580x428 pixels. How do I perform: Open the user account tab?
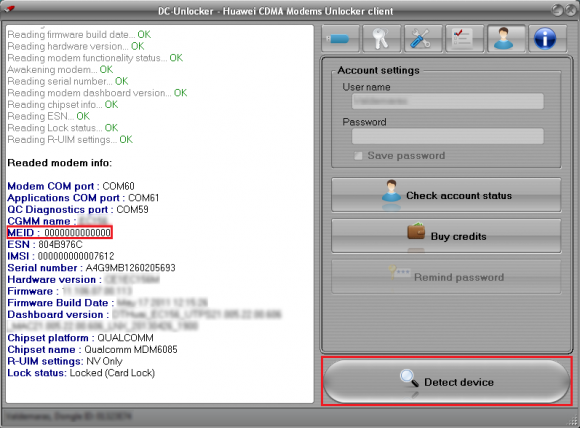pos(506,38)
